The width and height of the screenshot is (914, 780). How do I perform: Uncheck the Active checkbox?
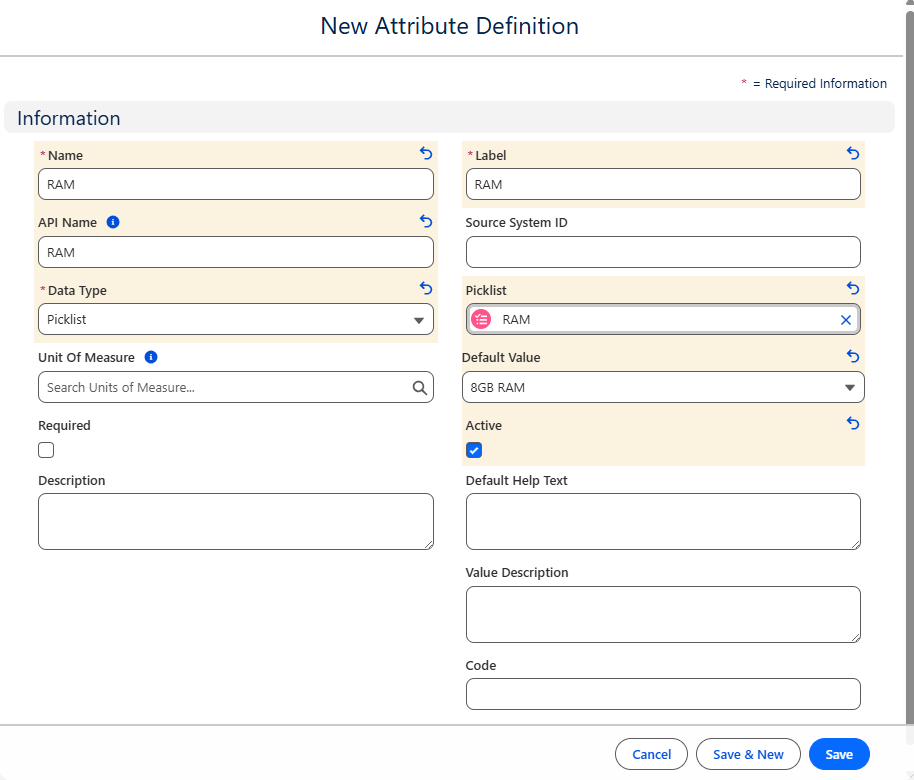[x=474, y=450]
